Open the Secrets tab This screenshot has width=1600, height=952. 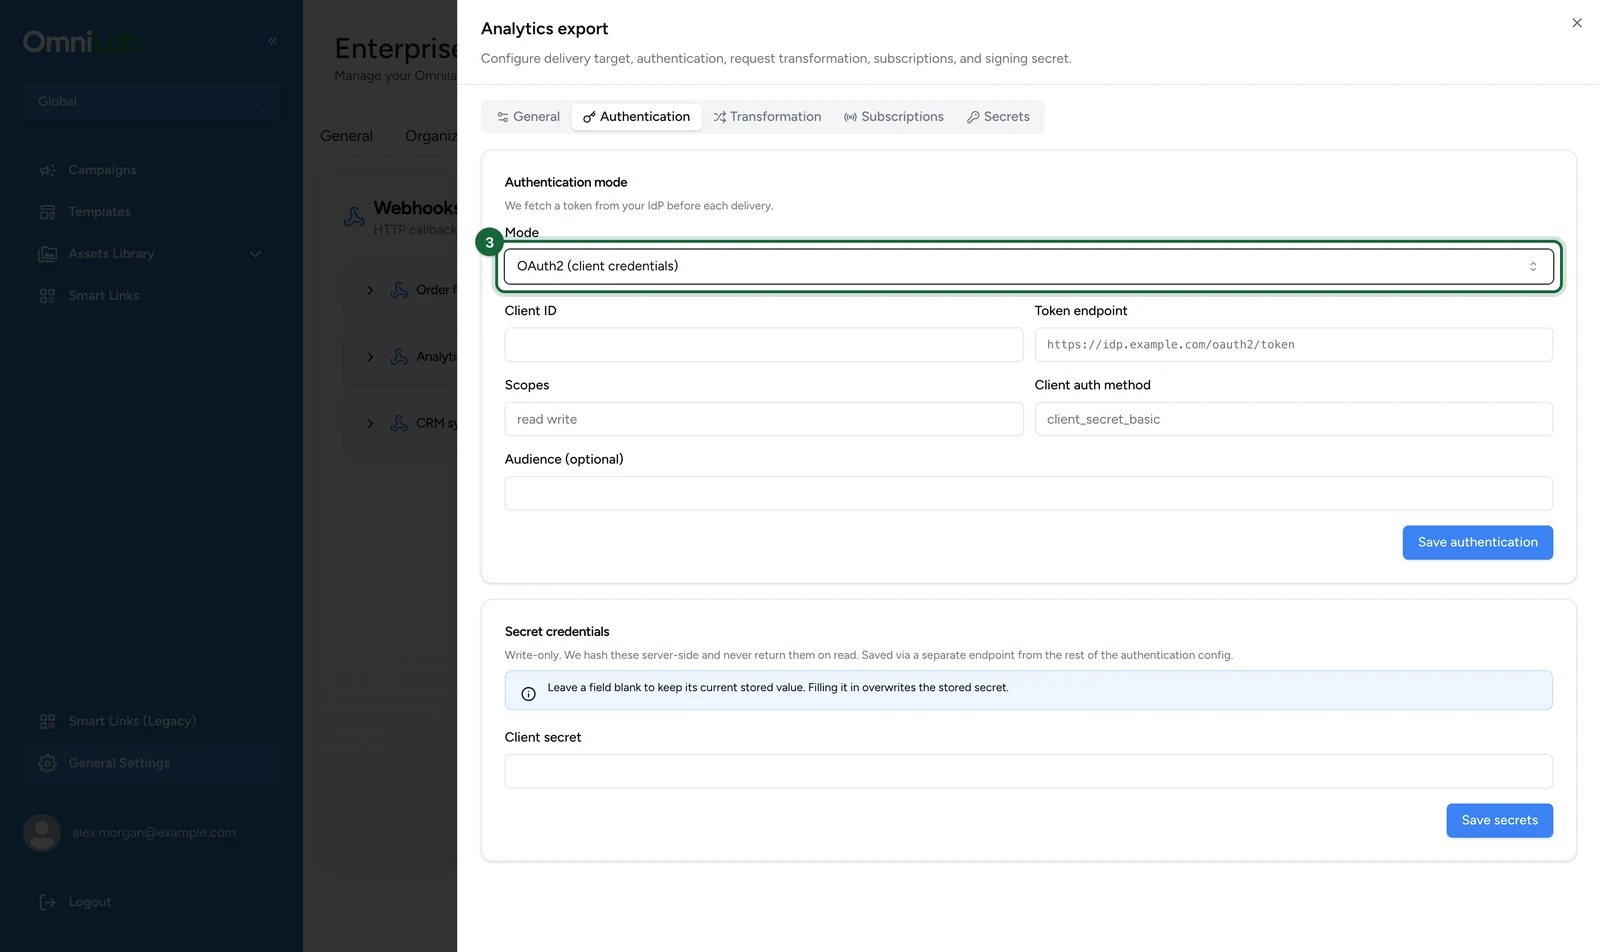click(998, 117)
